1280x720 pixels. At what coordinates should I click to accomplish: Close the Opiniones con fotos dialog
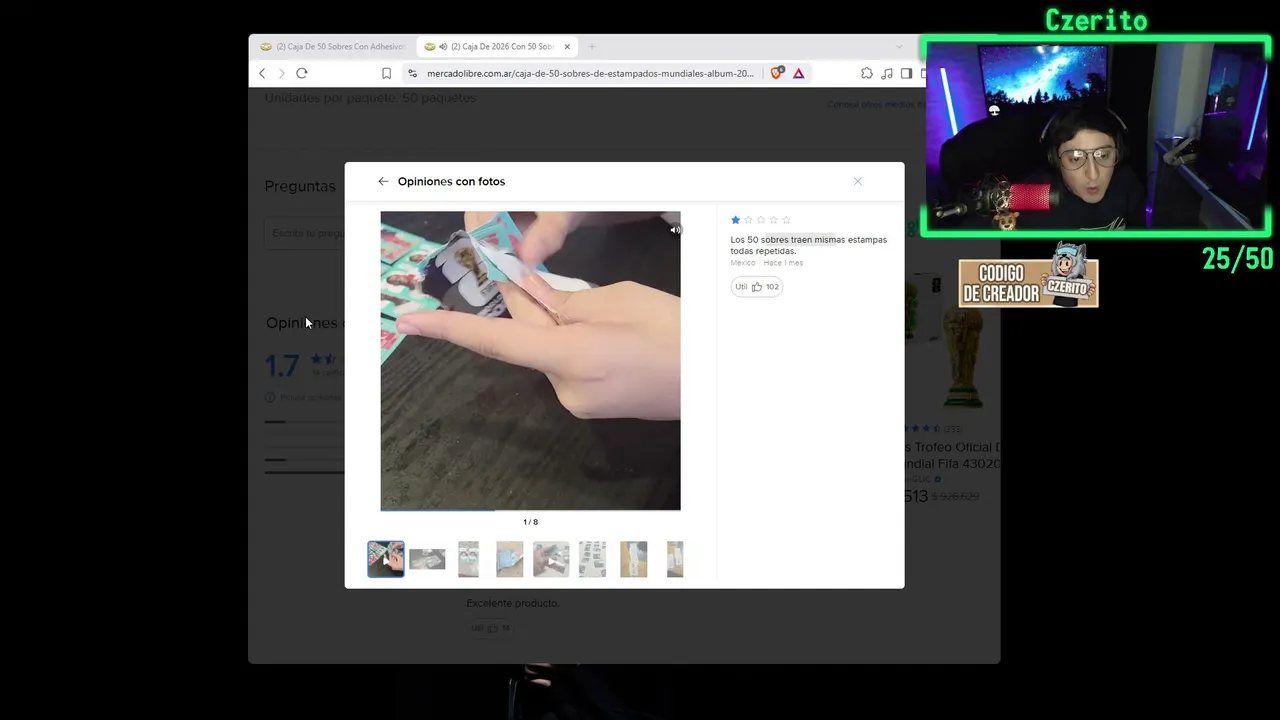857,181
